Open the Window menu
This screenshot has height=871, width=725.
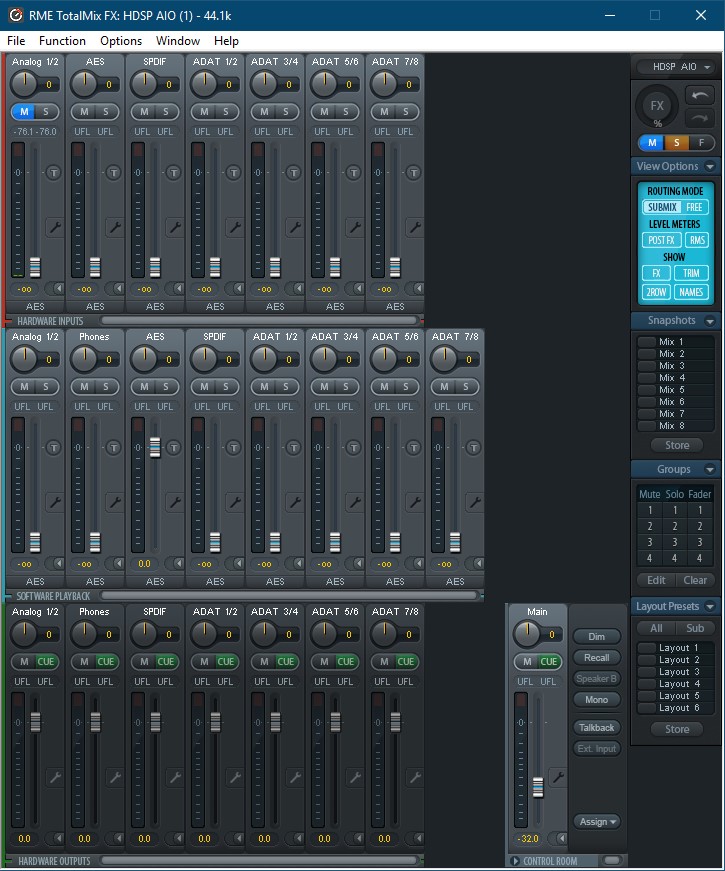click(x=178, y=41)
